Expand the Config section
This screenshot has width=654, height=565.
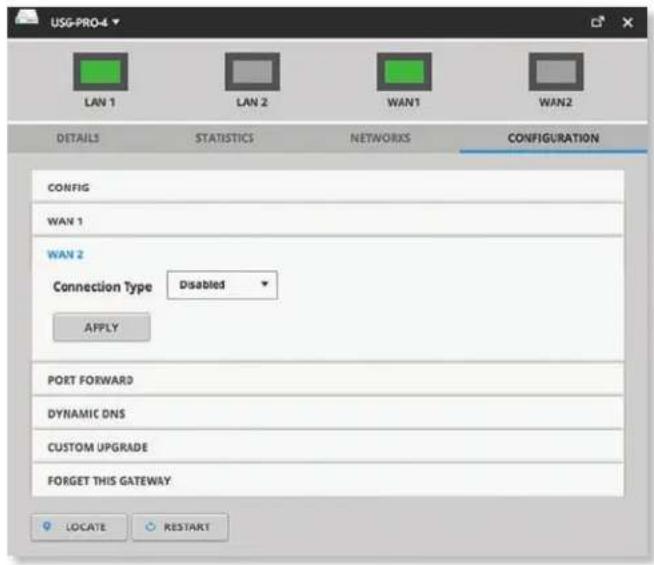328,187
